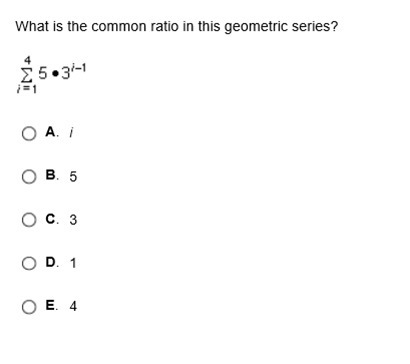Click the bold letter A label
Screen dimensions: 410x364
coord(51,132)
